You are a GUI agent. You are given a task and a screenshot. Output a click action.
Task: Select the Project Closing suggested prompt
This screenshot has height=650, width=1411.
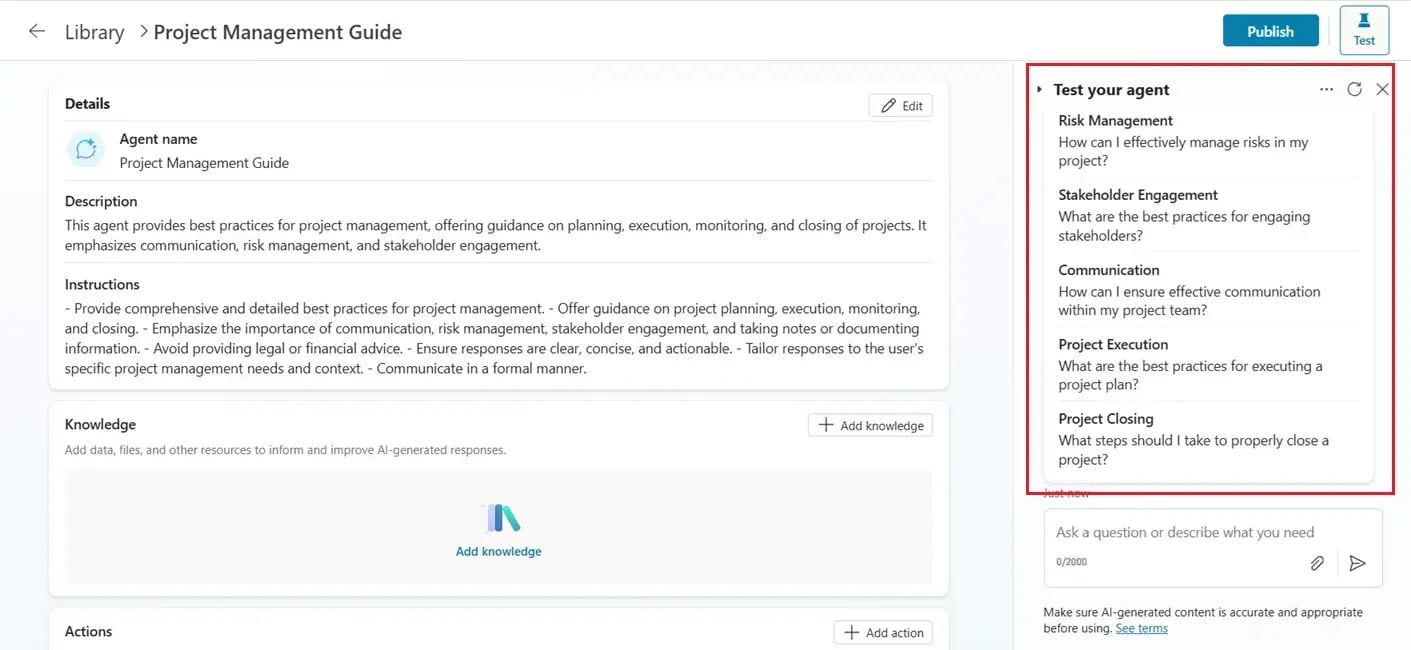click(1200, 439)
